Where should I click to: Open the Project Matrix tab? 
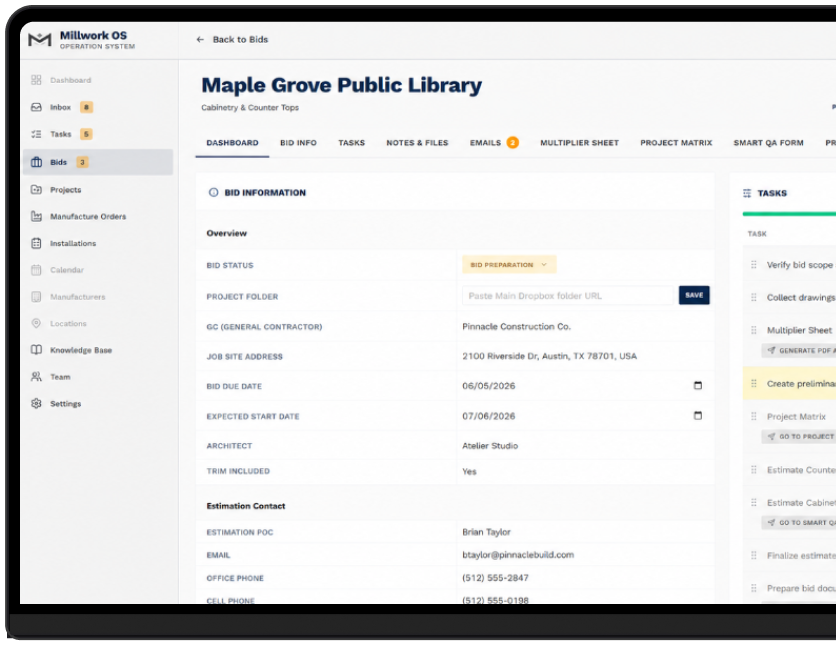(x=676, y=143)
